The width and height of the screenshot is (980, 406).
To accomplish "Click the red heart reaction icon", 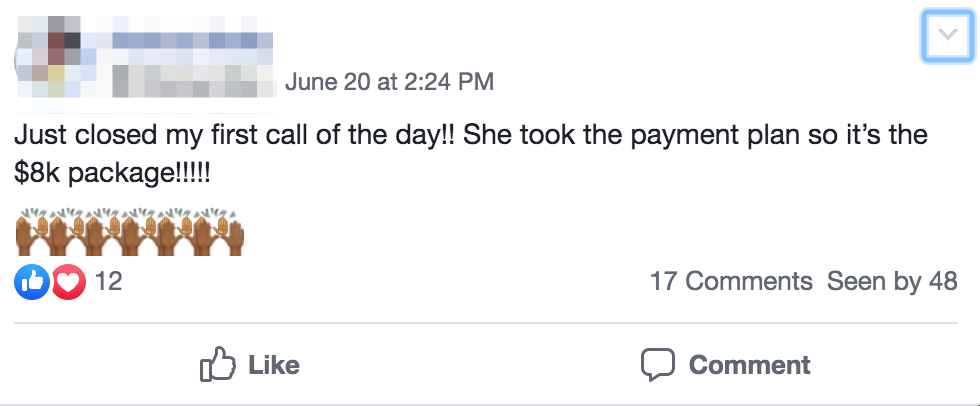I will (68, 282).
